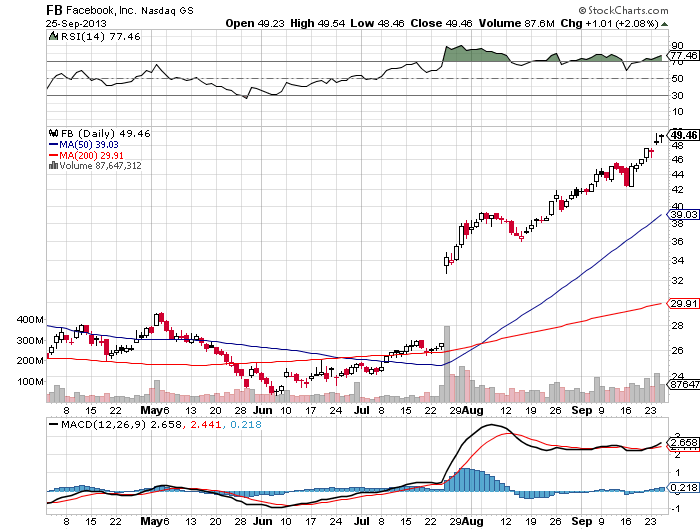Click the 50 level on RSI axis
This screenshot has width=700, height=530.
pyautogui.click(x=677, y=79)
